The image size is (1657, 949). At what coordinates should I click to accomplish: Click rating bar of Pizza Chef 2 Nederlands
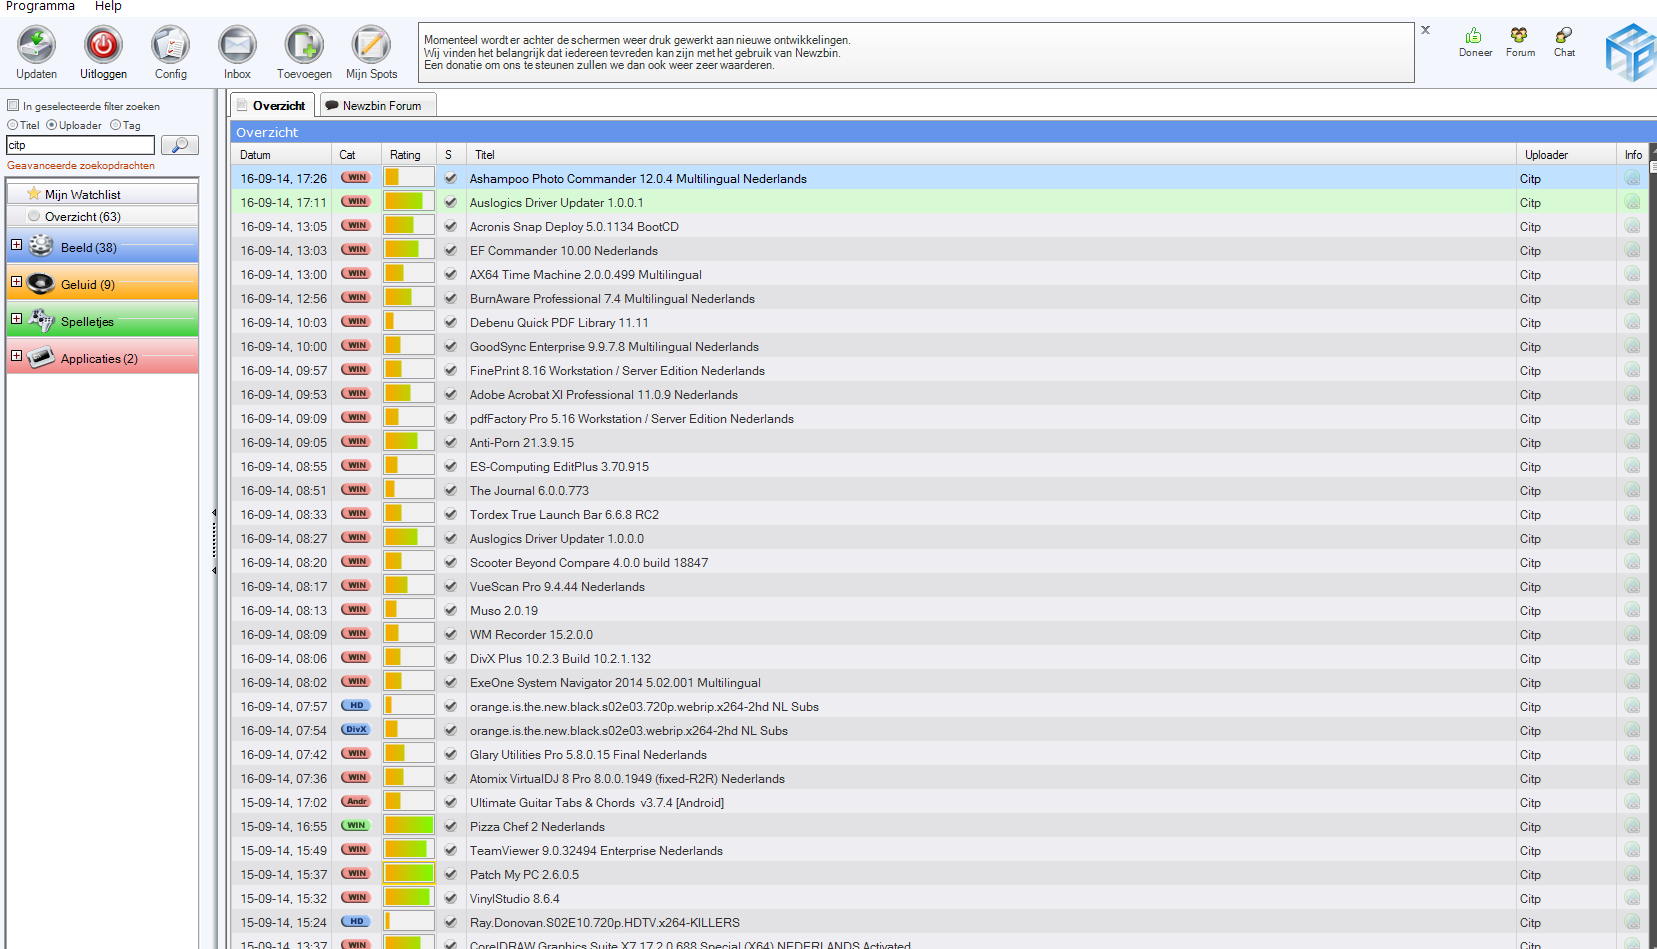point(408,826)
